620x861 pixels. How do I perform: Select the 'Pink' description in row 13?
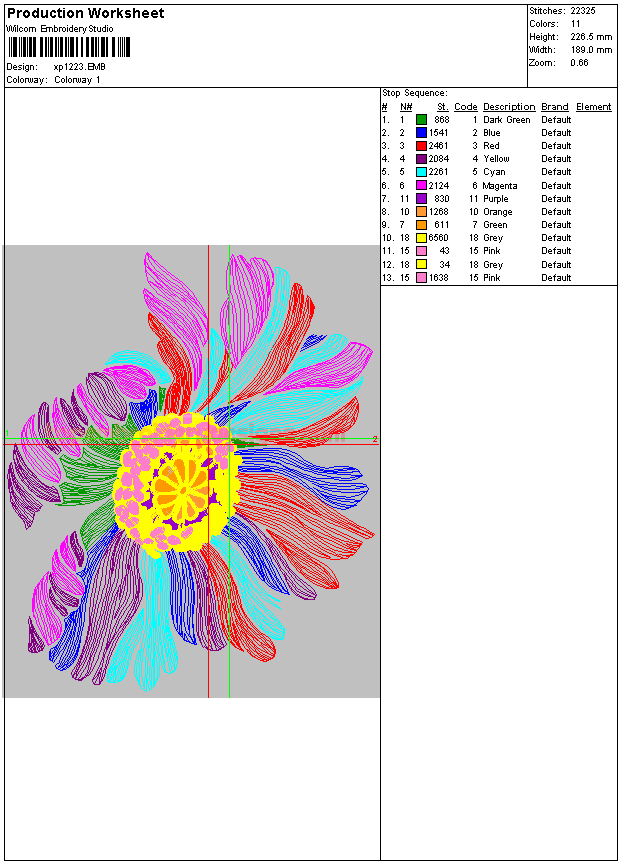[491, 278]
